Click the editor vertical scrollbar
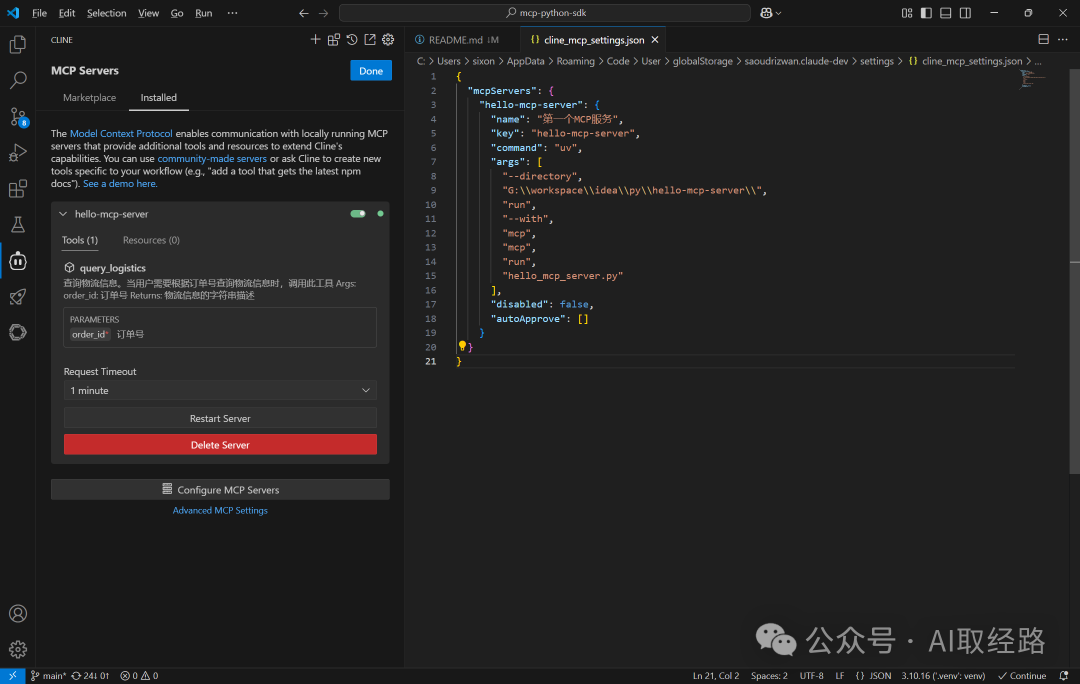The height and width of the screenshot is (684, 1080). pos(1074,271)
